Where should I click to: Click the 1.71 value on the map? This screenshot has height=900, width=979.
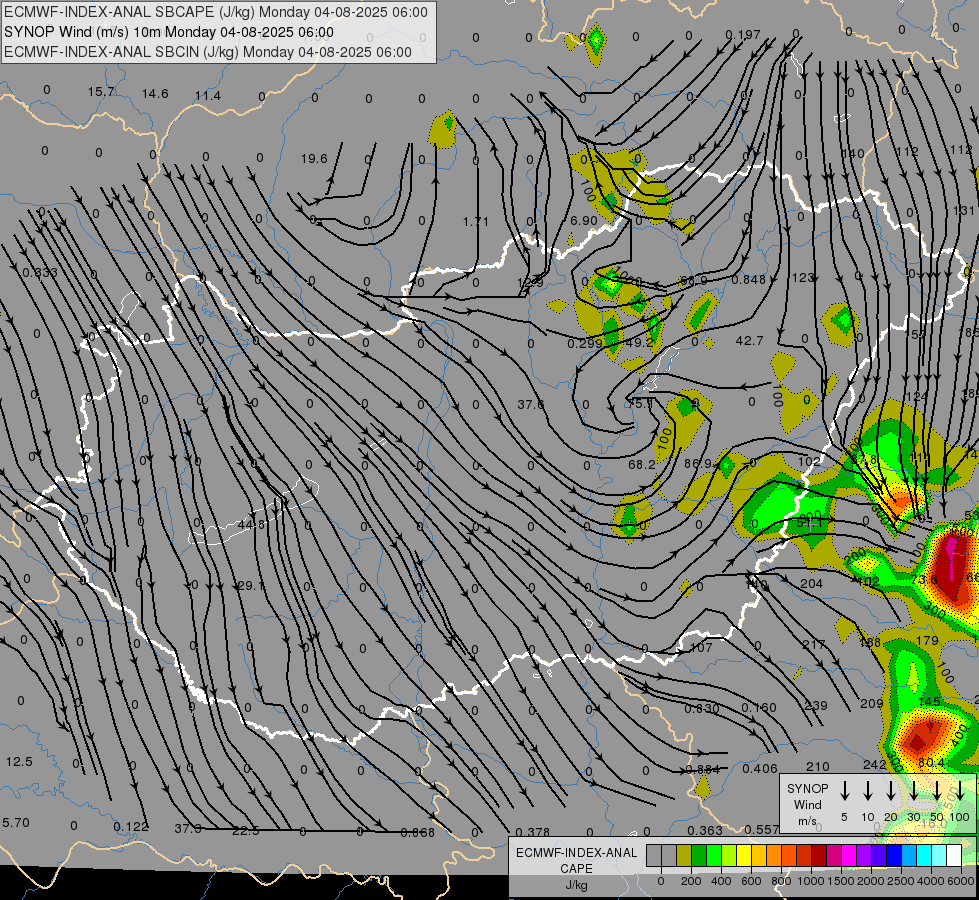476,221
